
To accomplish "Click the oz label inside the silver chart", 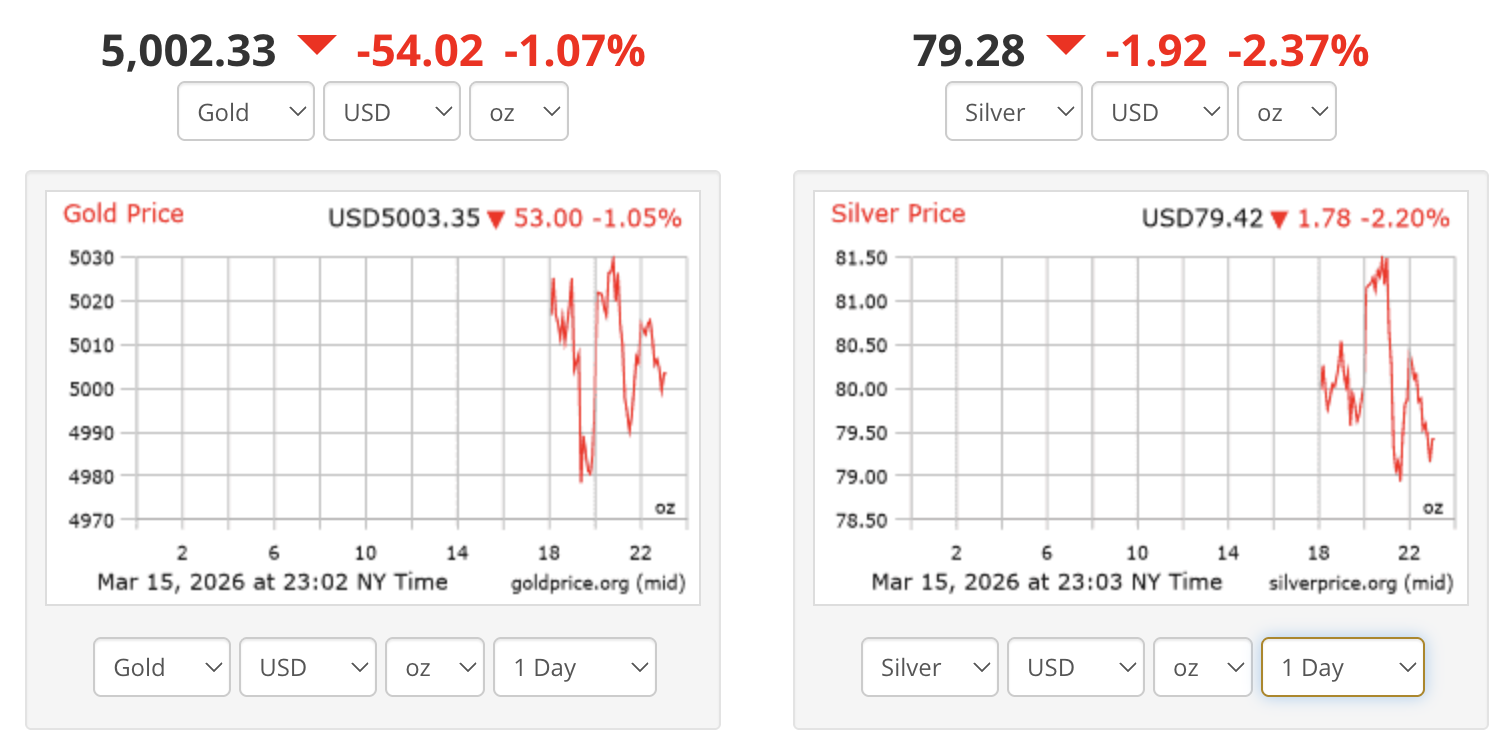I will click(x=1432, y=507).
